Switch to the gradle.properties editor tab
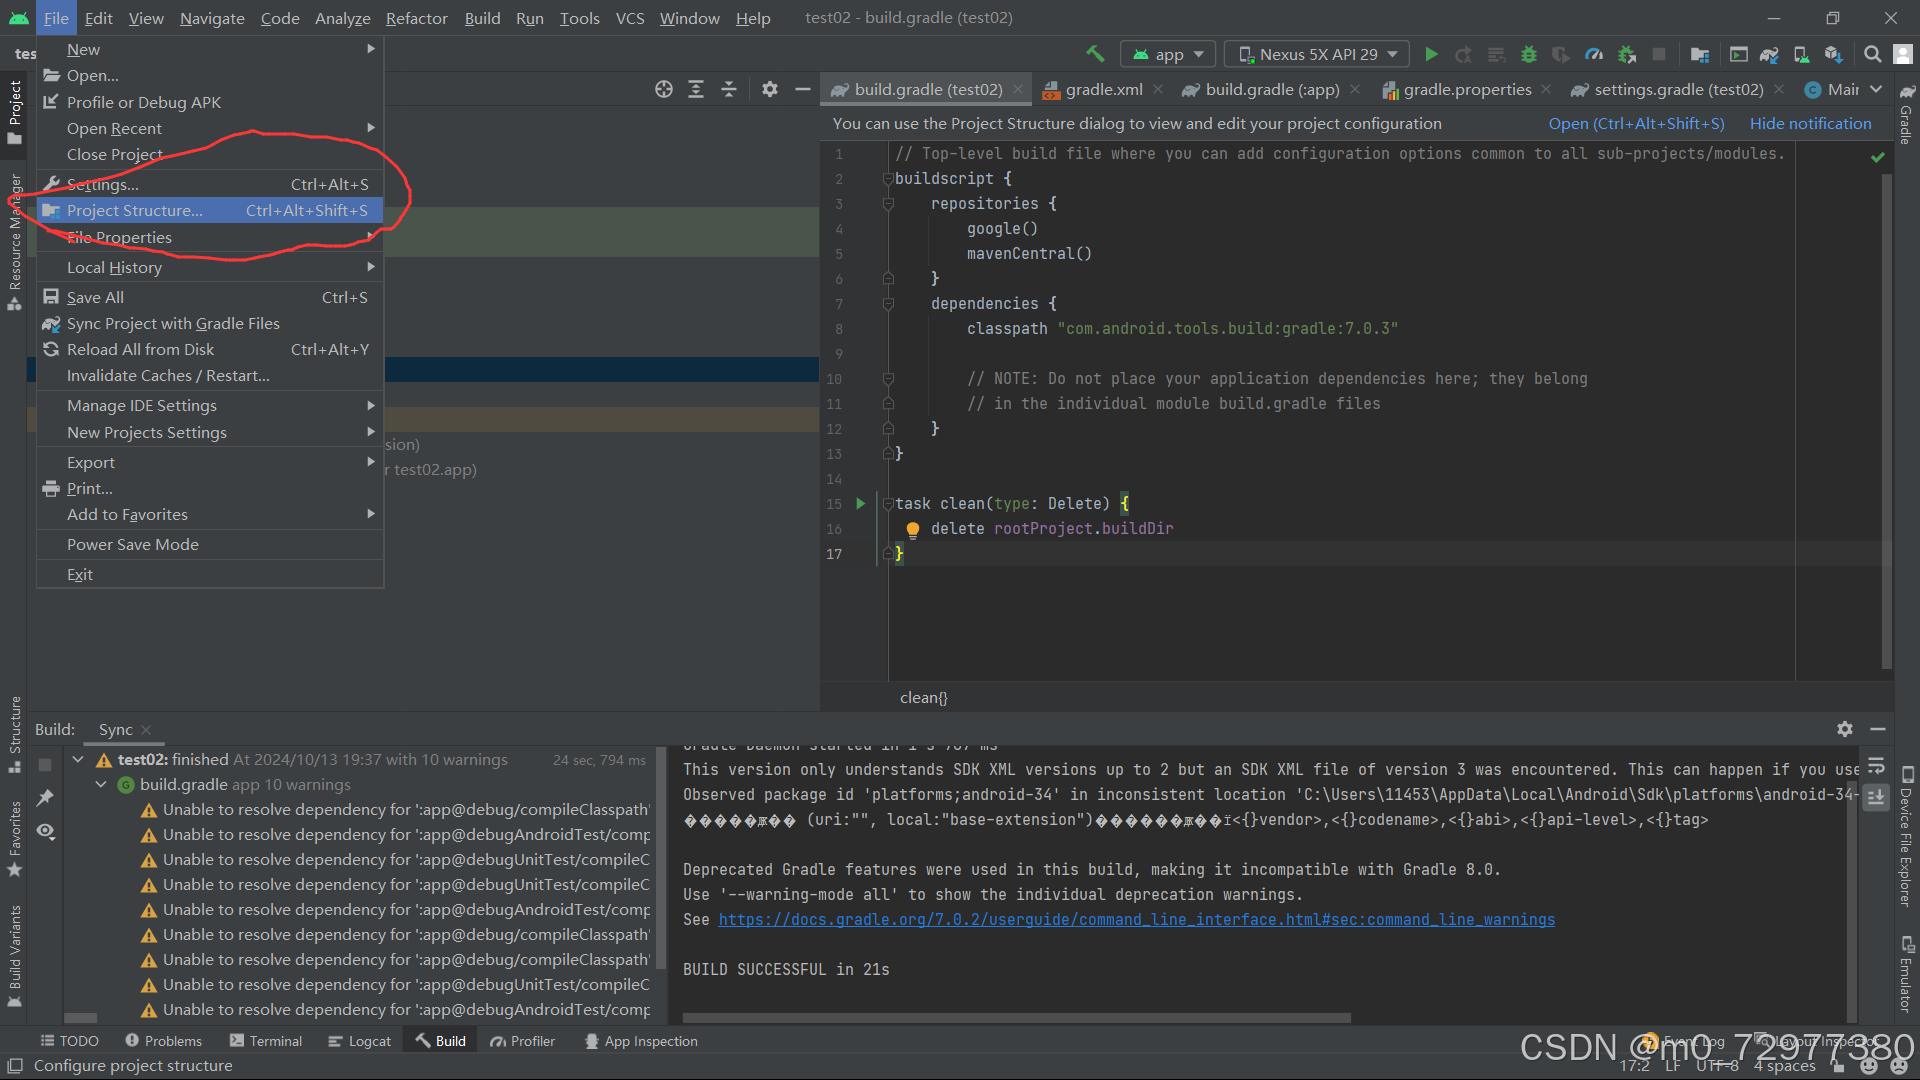Screen dimensions: 1920x1080 pos(1466,90)
